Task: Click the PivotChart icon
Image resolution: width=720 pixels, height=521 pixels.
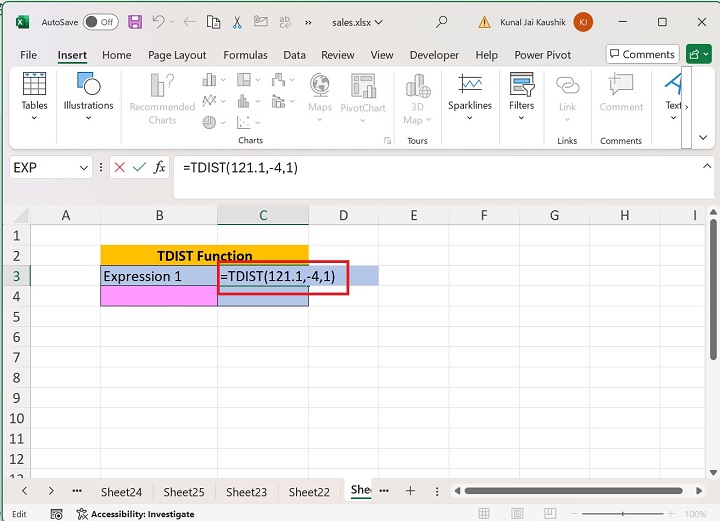Action: point(363,86)
